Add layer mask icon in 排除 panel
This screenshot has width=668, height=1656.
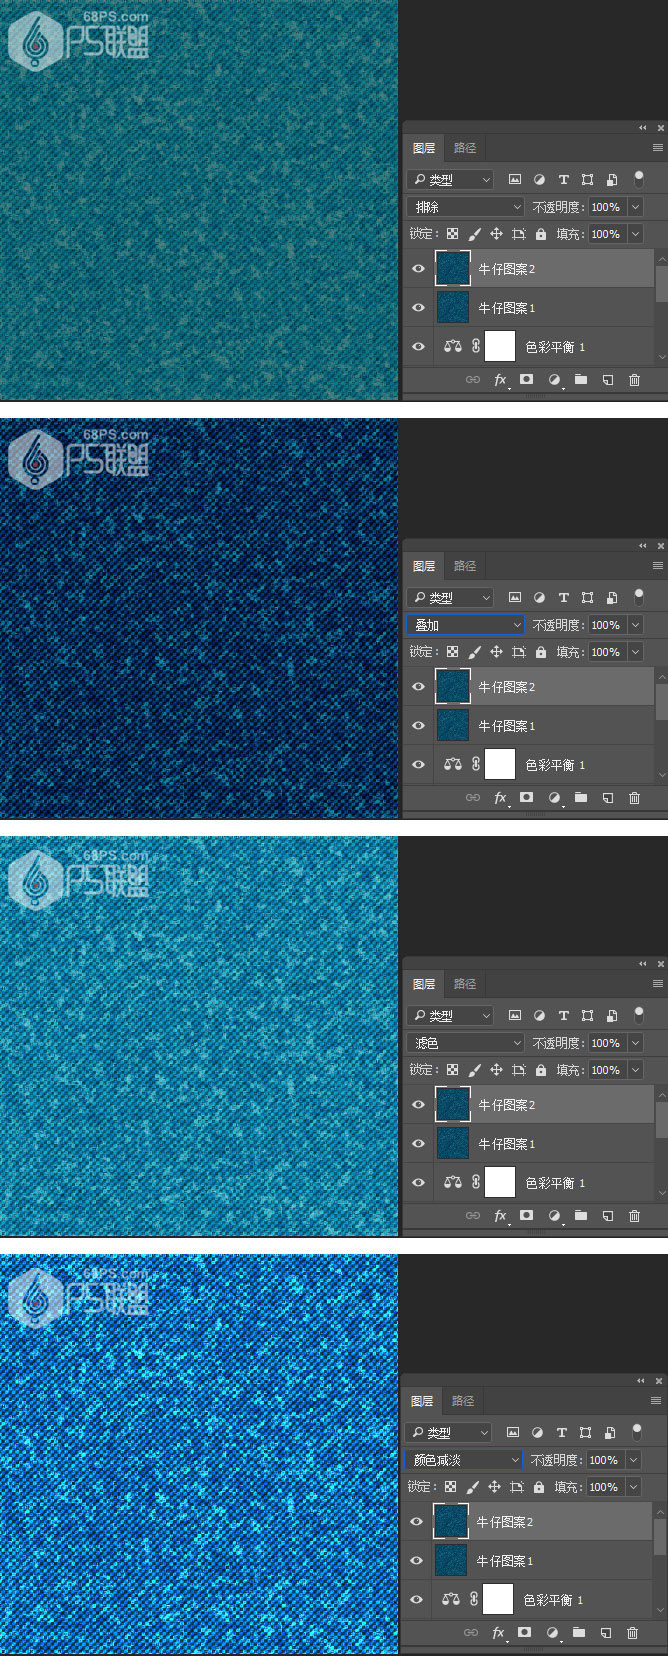(x=526, y=380)
